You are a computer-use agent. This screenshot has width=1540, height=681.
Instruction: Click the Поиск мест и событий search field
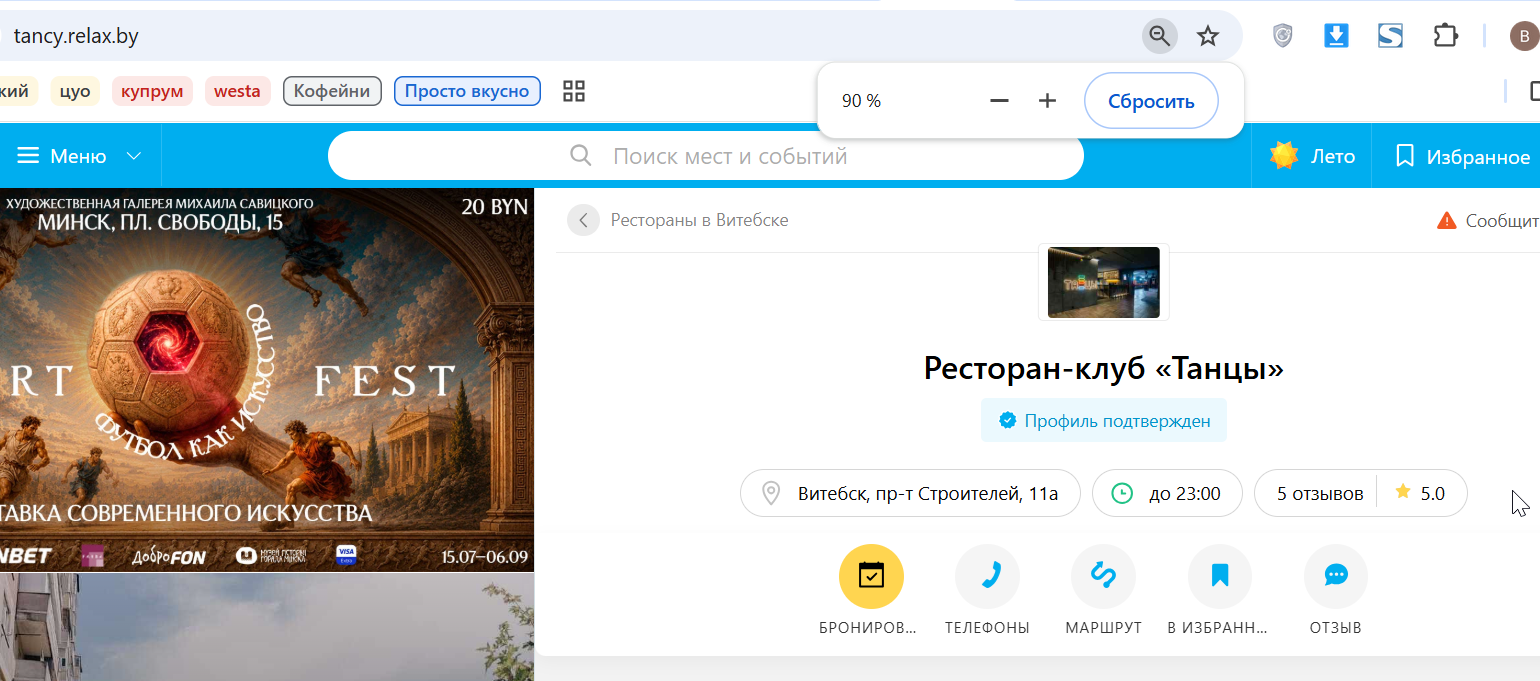tap(706, 156)
